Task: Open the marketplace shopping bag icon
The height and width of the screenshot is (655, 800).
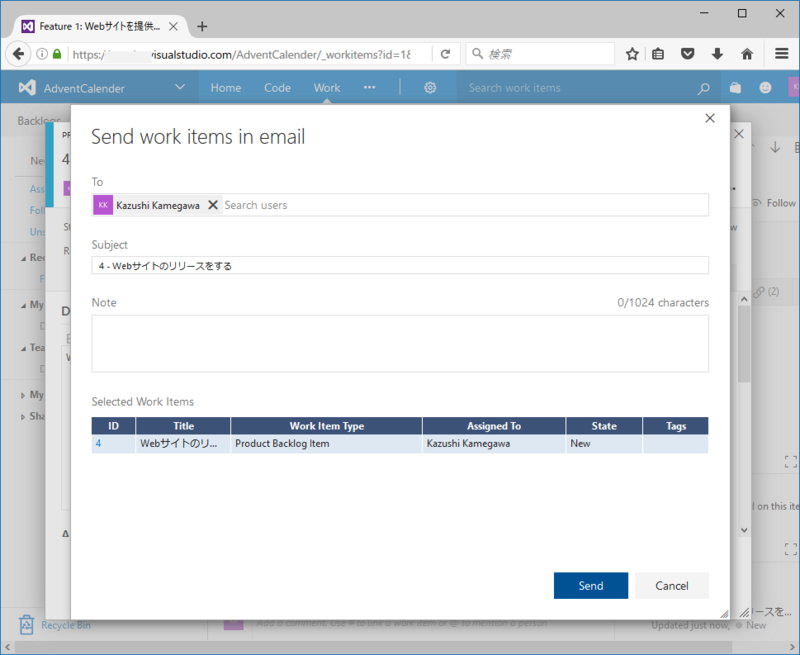Action: [735, 88]
